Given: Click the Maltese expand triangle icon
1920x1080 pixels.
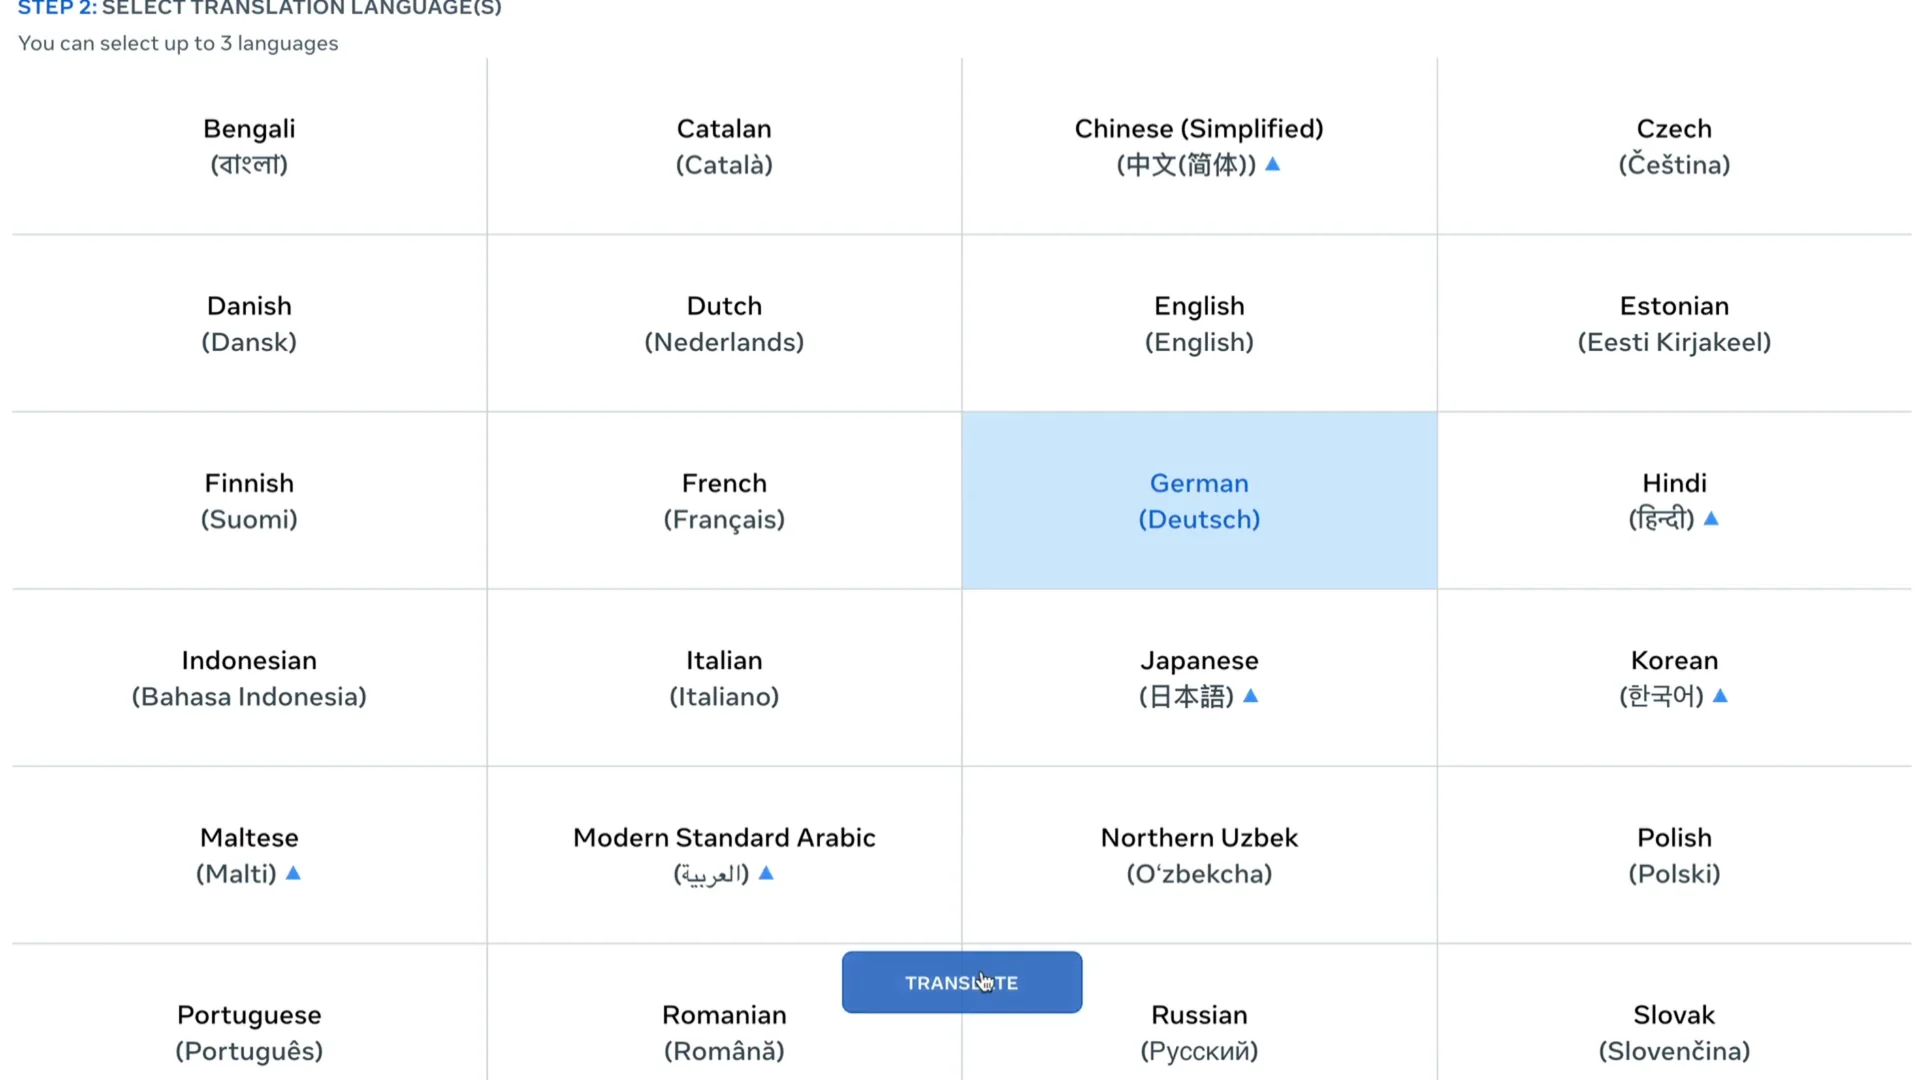Looking at the screenshot, I should [293, 874].
